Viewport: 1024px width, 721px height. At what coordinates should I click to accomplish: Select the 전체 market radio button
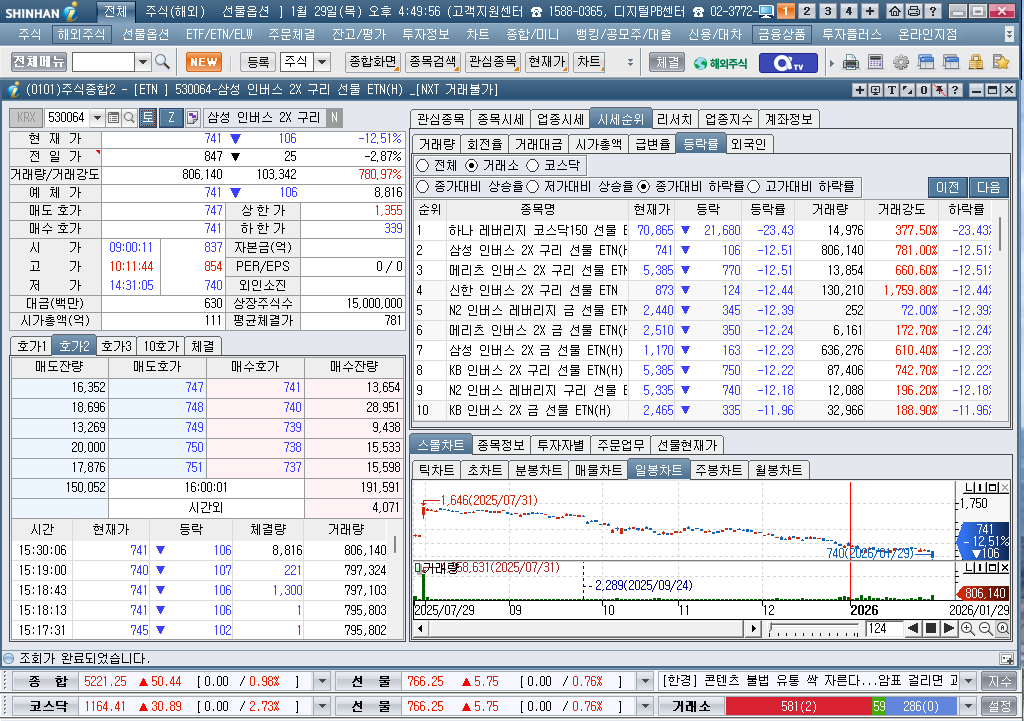point(423,165)
